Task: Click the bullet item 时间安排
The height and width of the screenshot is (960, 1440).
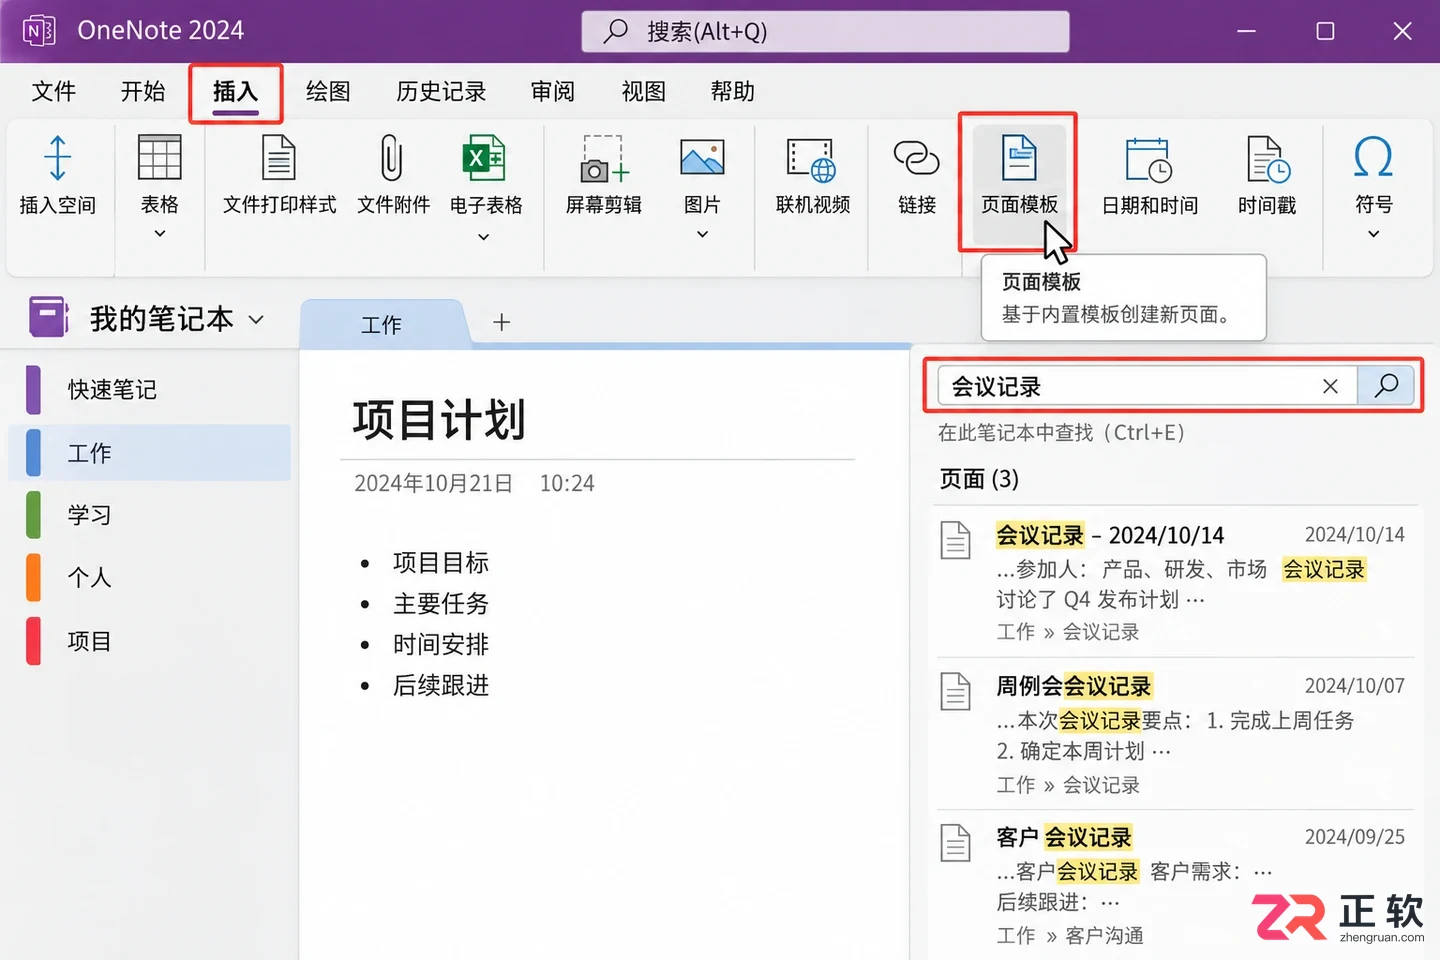Action: pyautogui.click(x=441, y=645)
